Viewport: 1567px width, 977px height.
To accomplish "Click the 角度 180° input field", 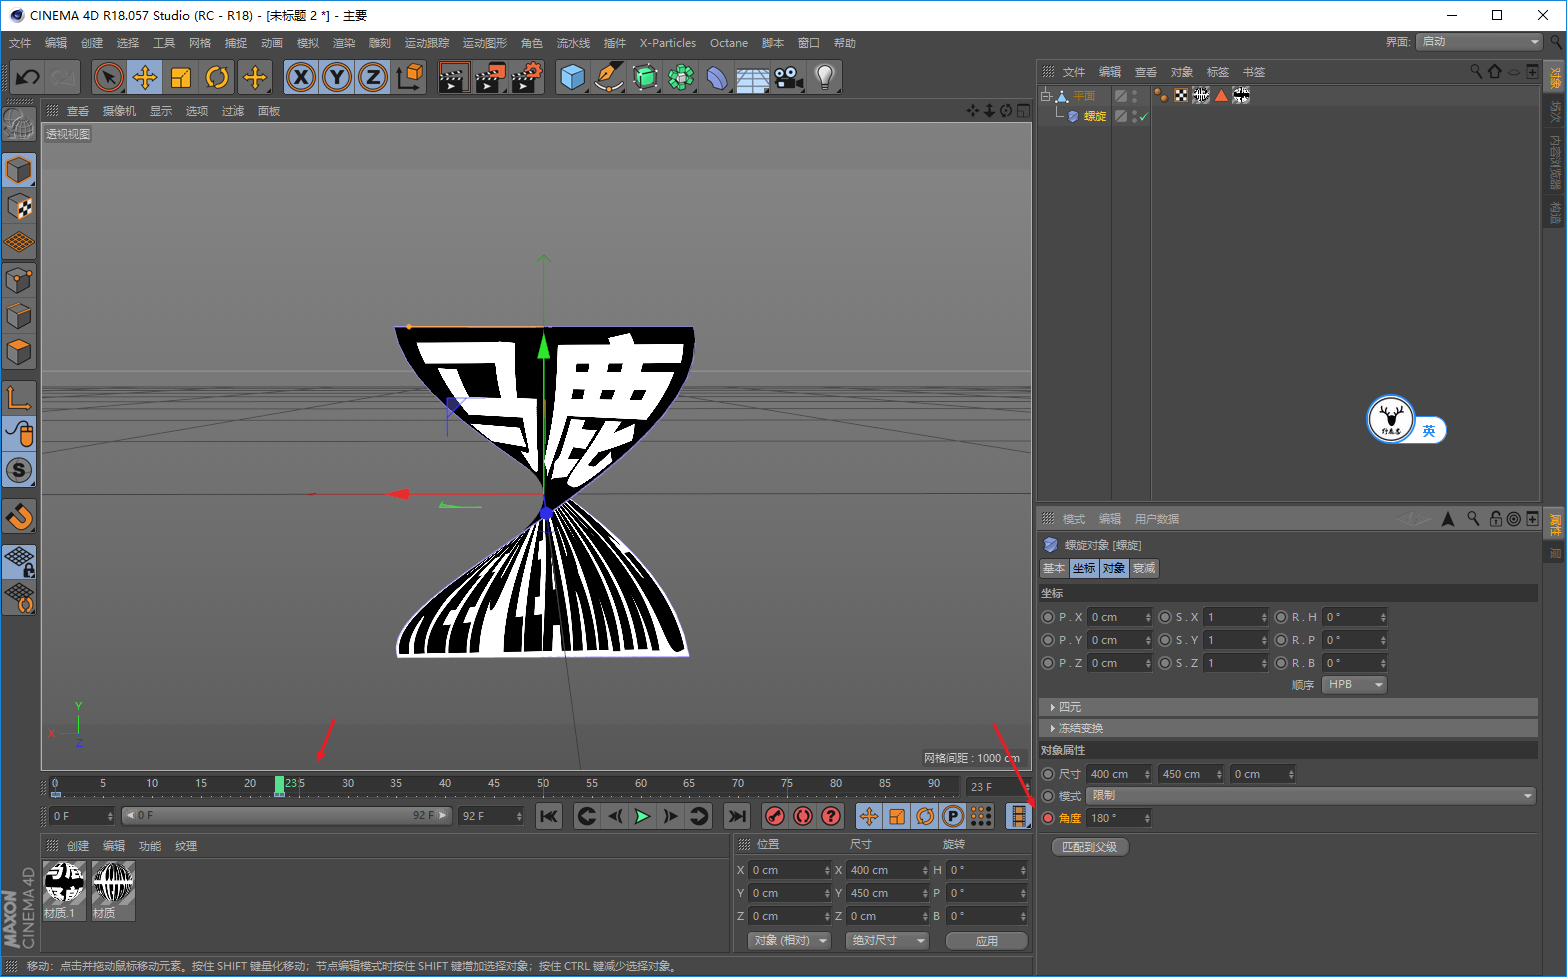I will [1119, 818].
